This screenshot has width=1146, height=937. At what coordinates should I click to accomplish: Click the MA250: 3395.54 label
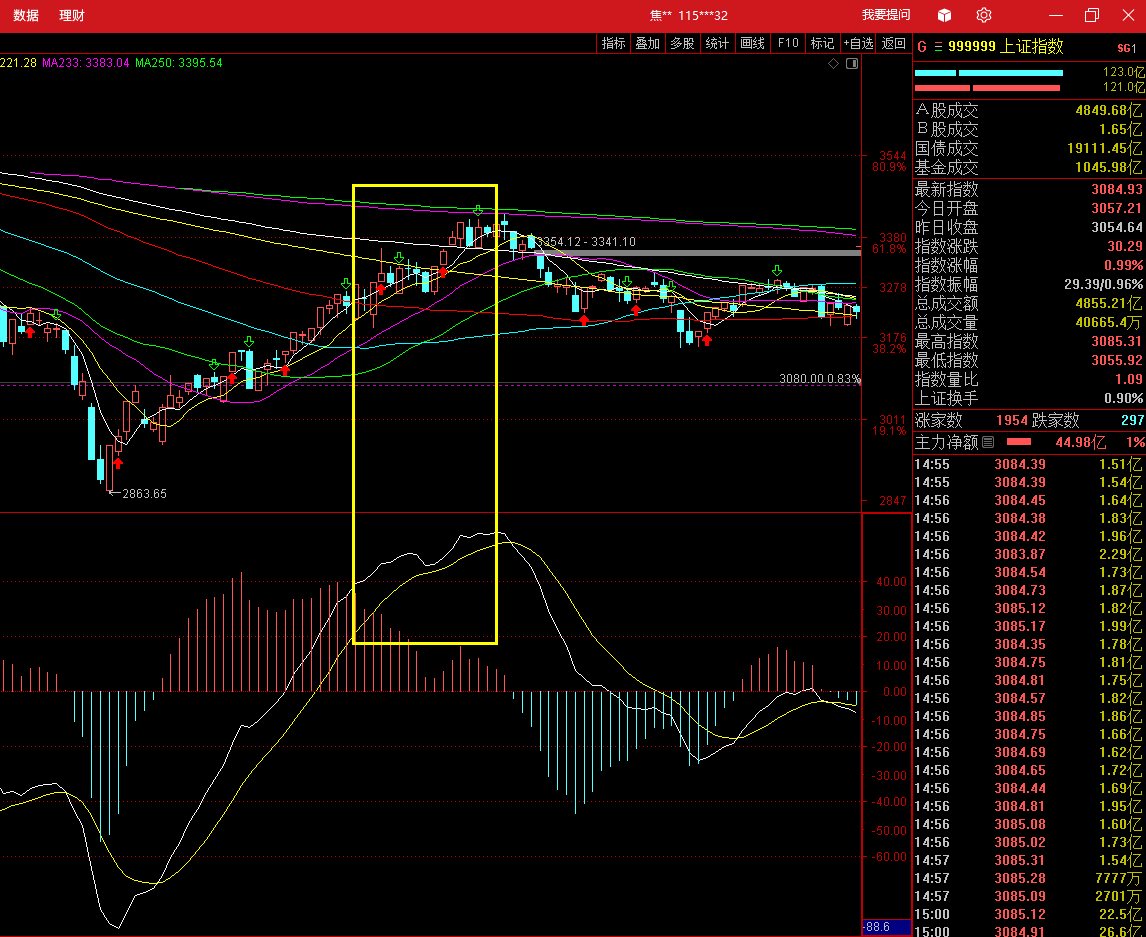point(178,63)
